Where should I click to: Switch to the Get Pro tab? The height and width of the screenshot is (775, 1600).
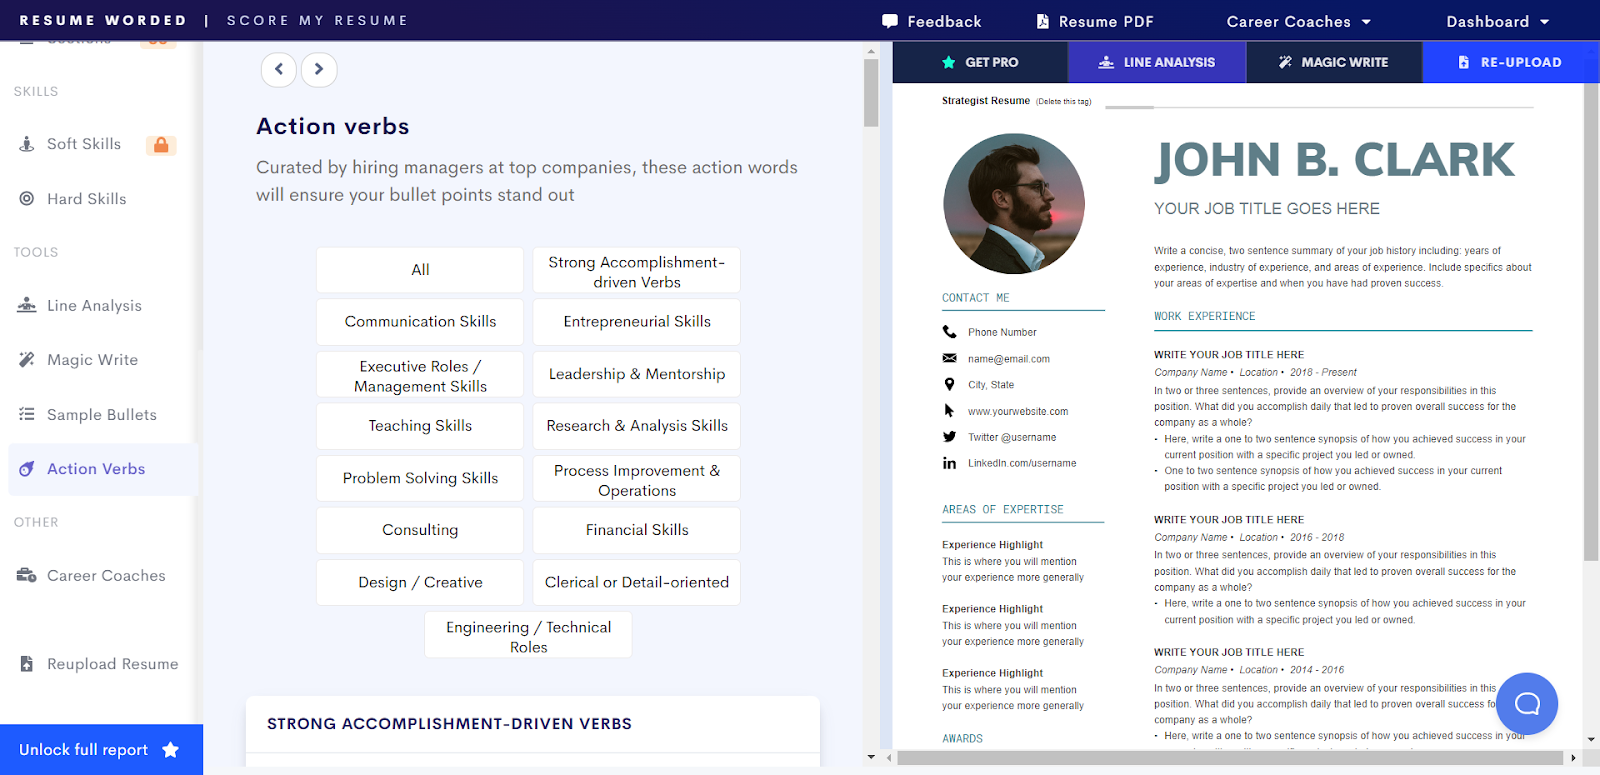coord(980,62)
